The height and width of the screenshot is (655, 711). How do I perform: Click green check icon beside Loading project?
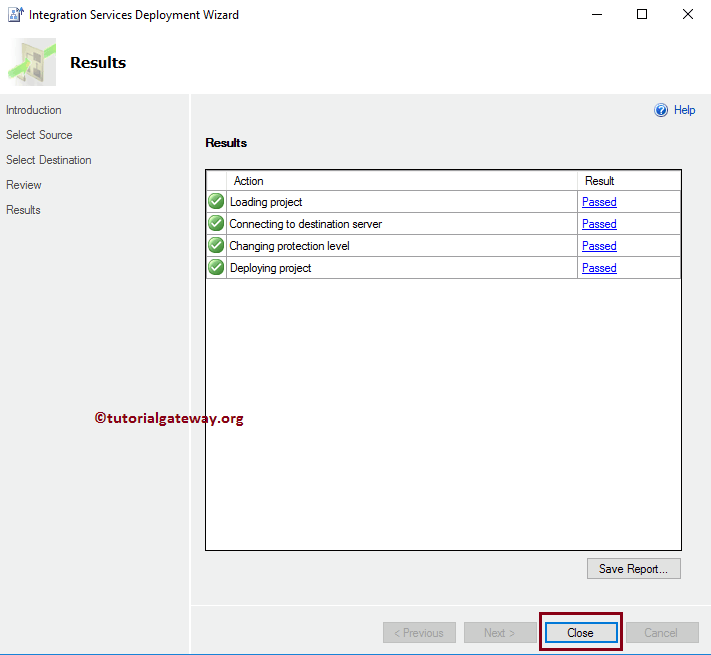coord(216,201)
